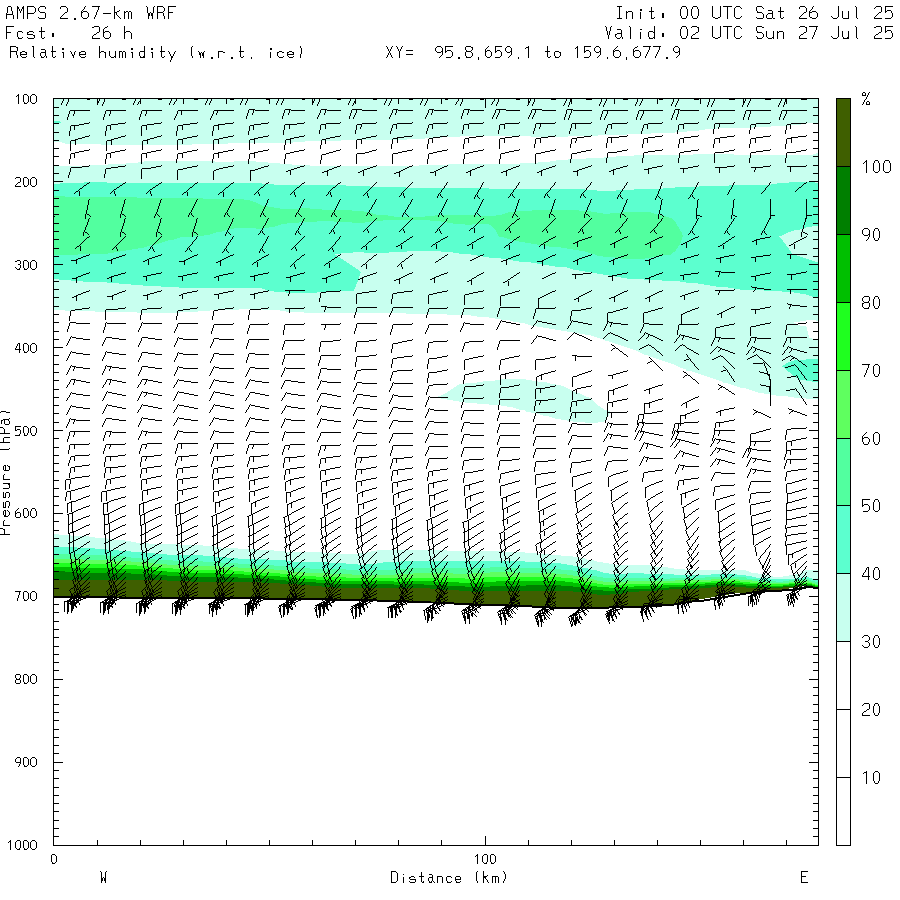This screenshot has width=900, height=900.
Task: Click the colorbar label 50
Action: click(871, 506)
